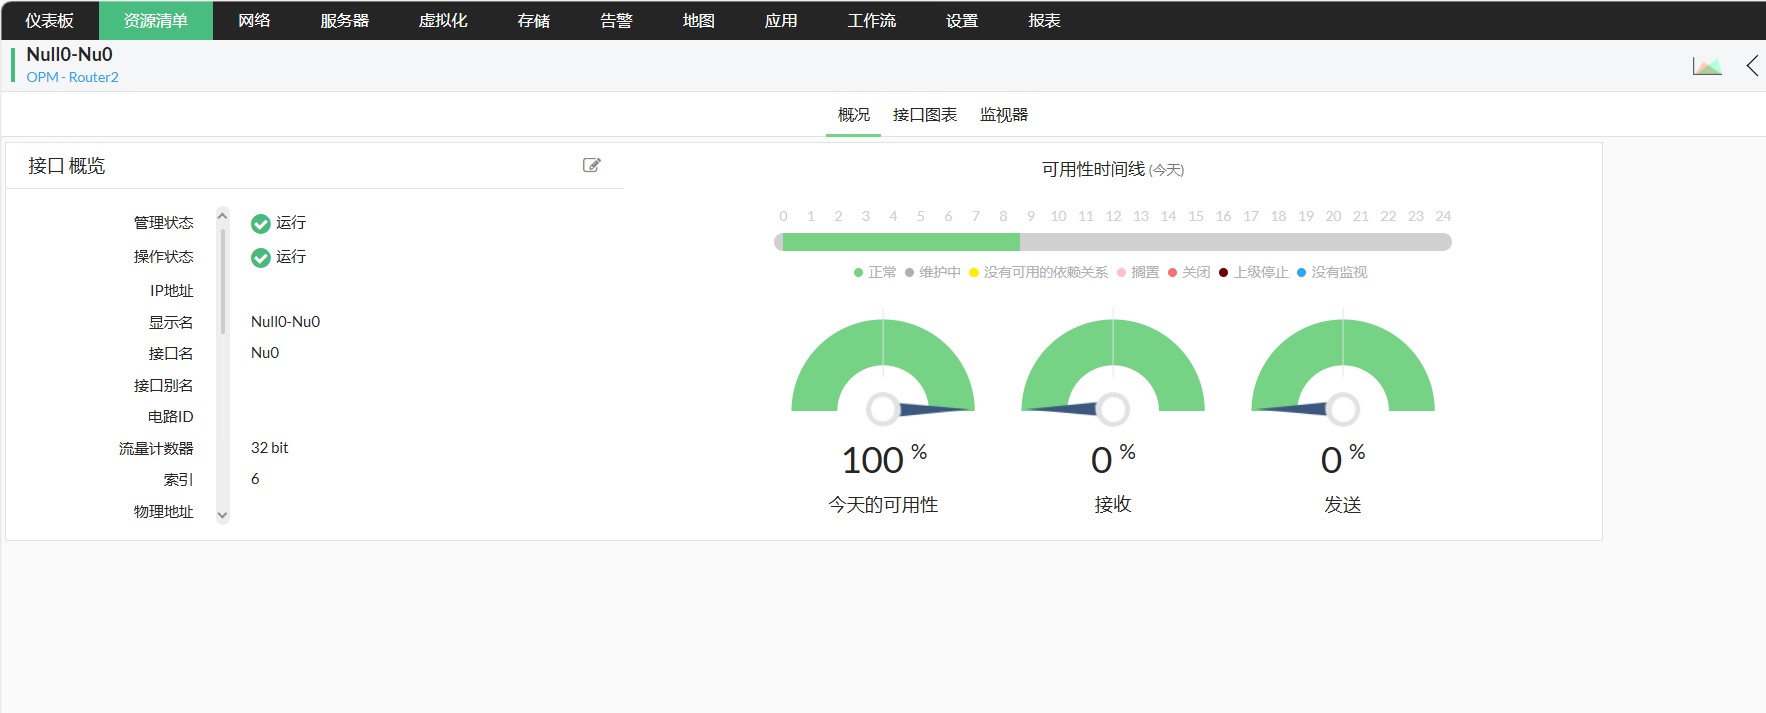This screenshot has width=1766, height=713.
Task: Click green check icon beside 操作状态
Action: click(260, 258)
